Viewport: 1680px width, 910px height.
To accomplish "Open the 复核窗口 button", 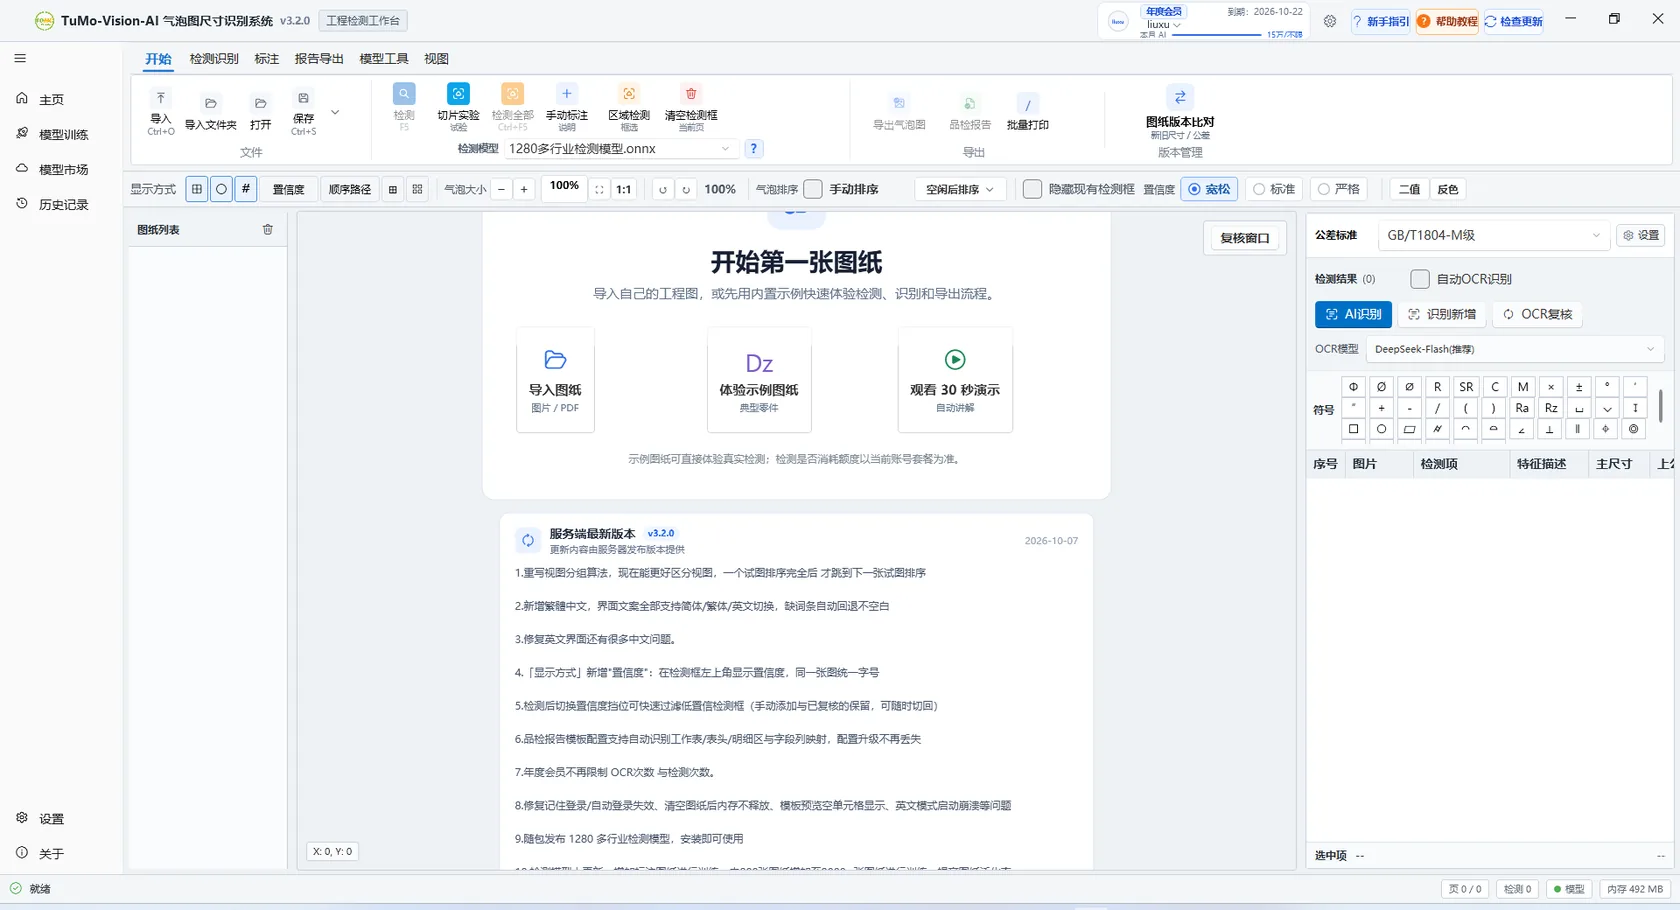I will point(1244,238).
